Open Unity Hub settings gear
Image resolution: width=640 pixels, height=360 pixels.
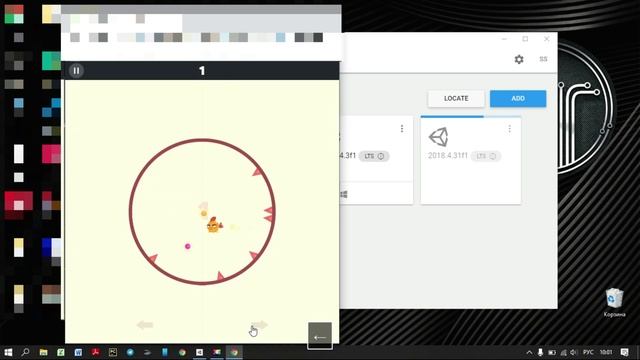pos(519,59)
